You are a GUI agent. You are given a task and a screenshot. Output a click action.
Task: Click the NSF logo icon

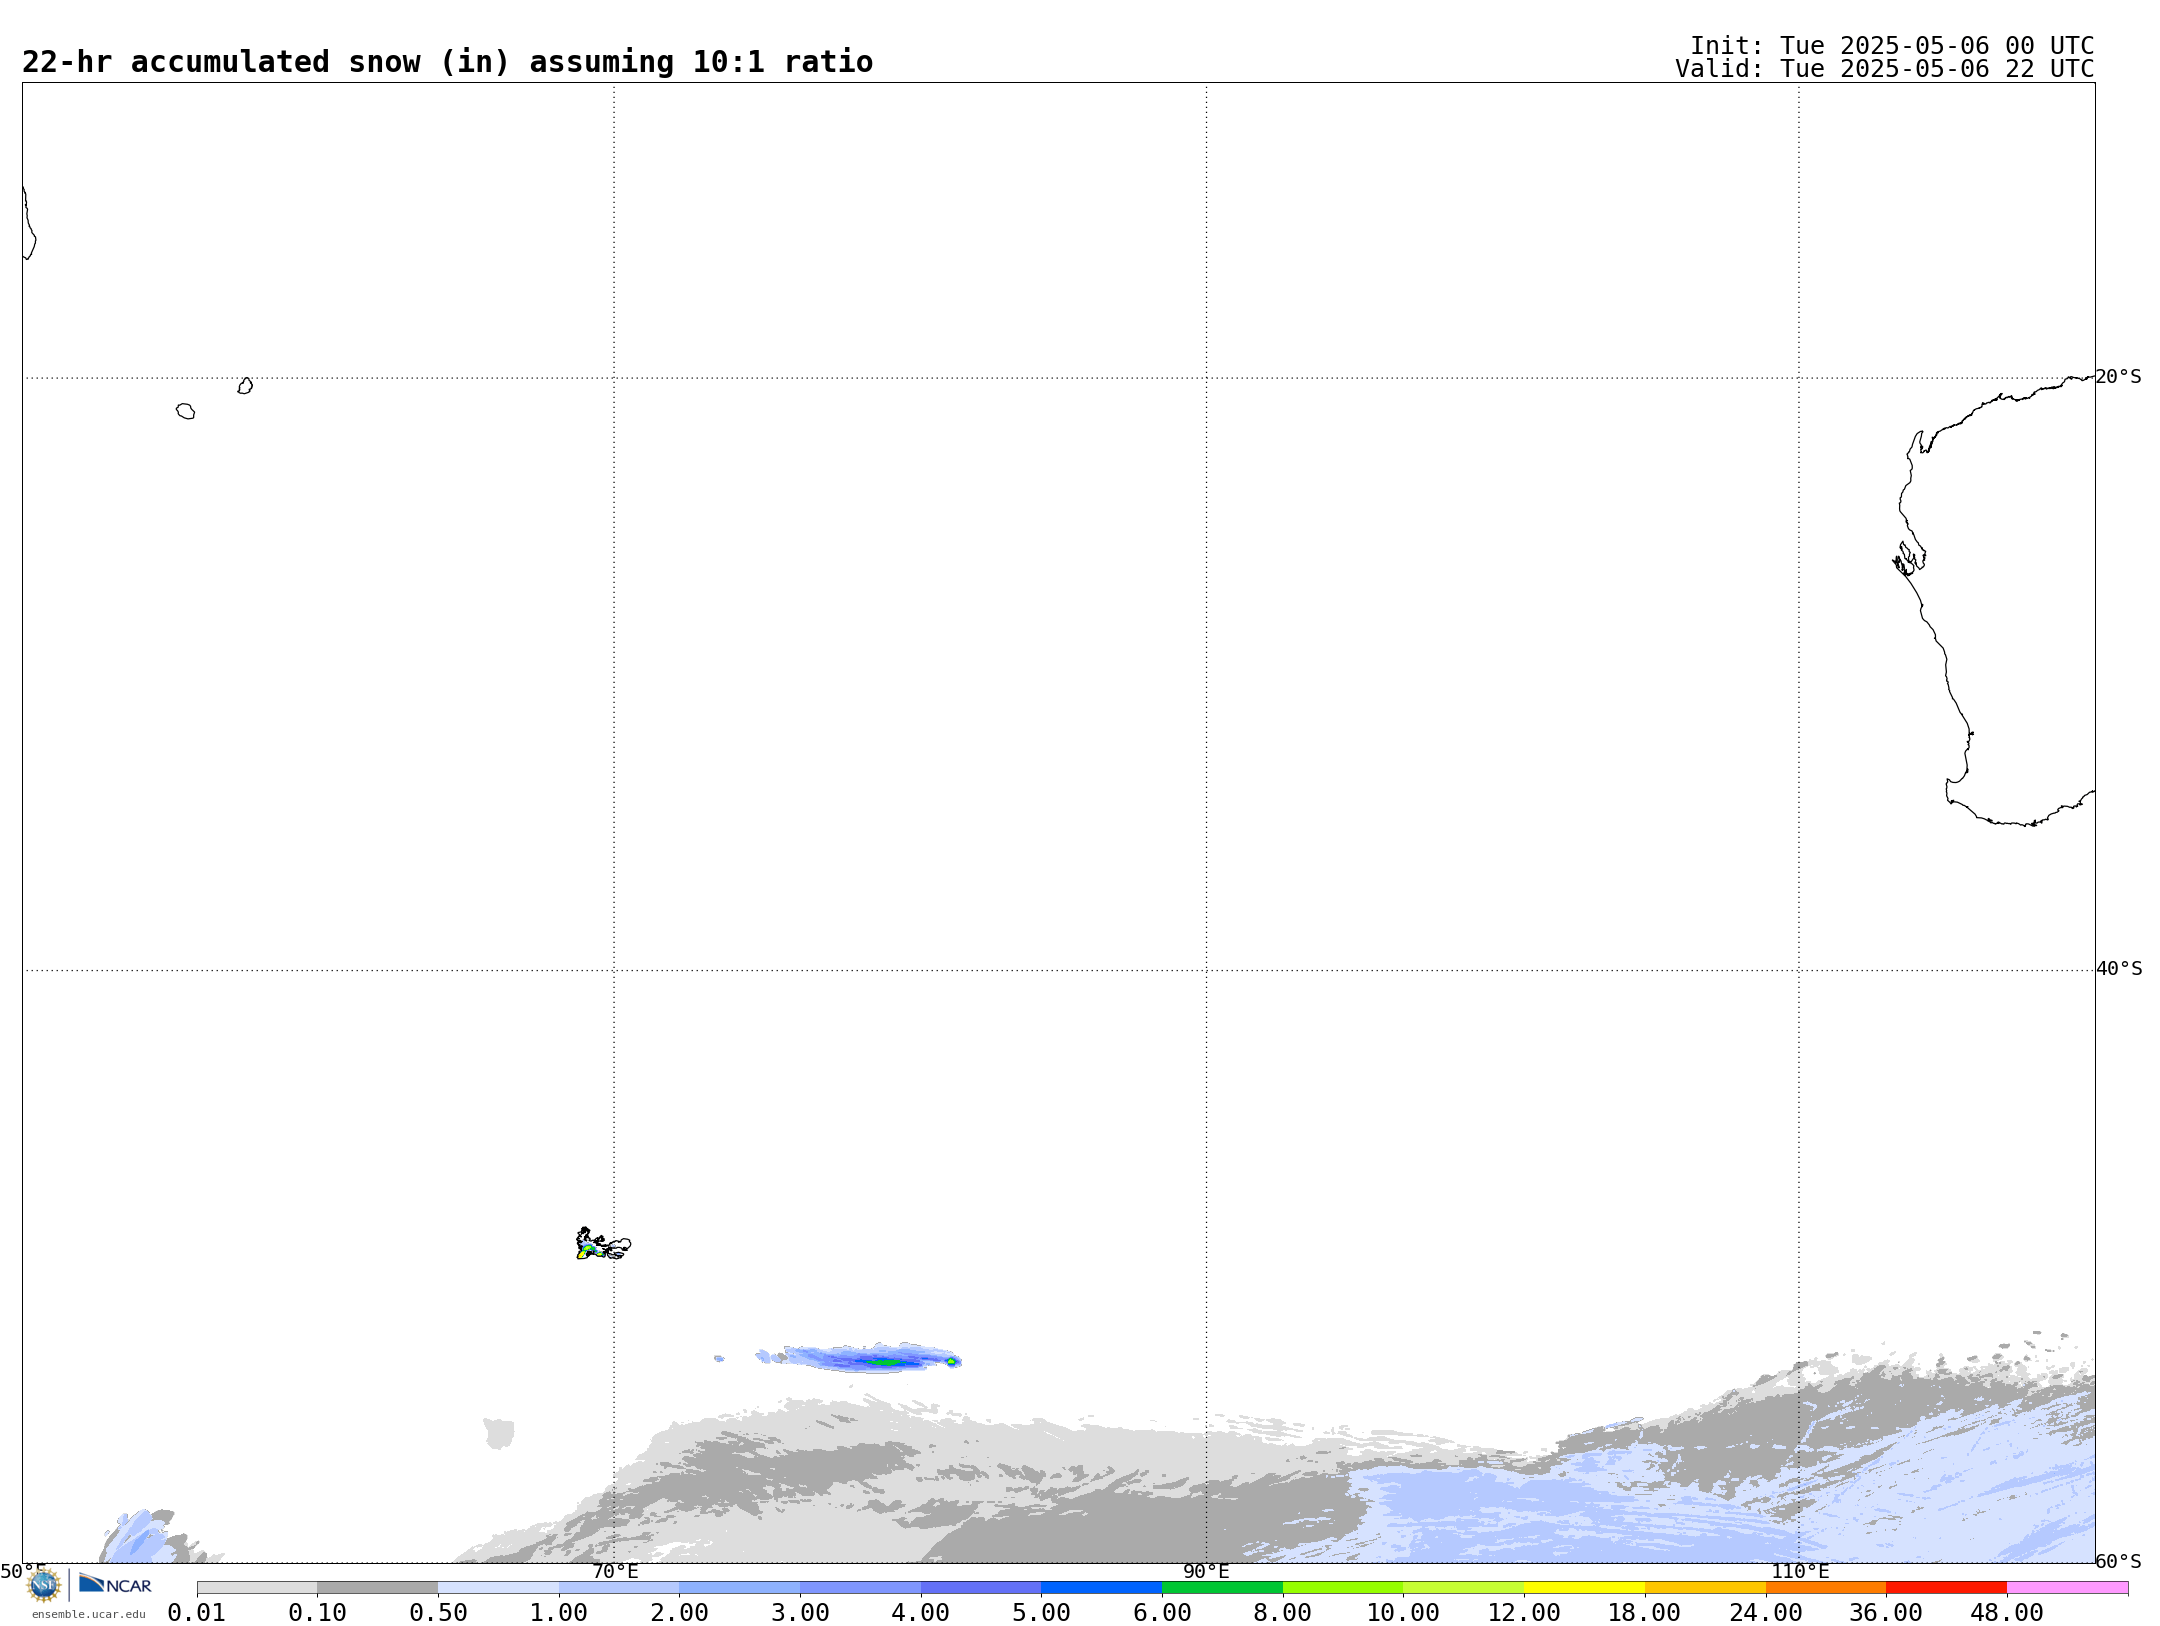(x=44, y=1585)
